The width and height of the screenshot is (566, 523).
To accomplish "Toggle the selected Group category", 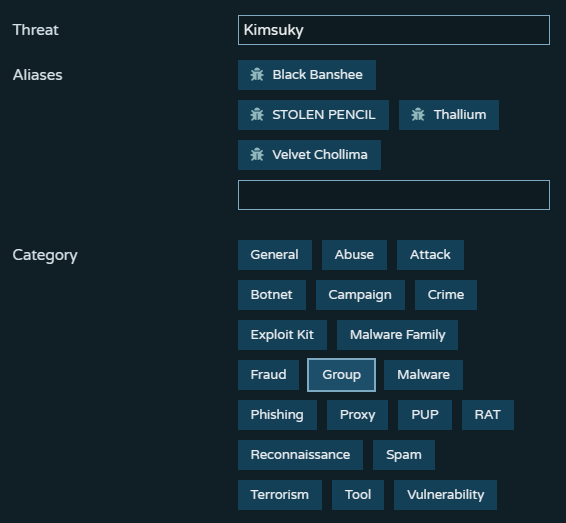I will click(341, 375).
